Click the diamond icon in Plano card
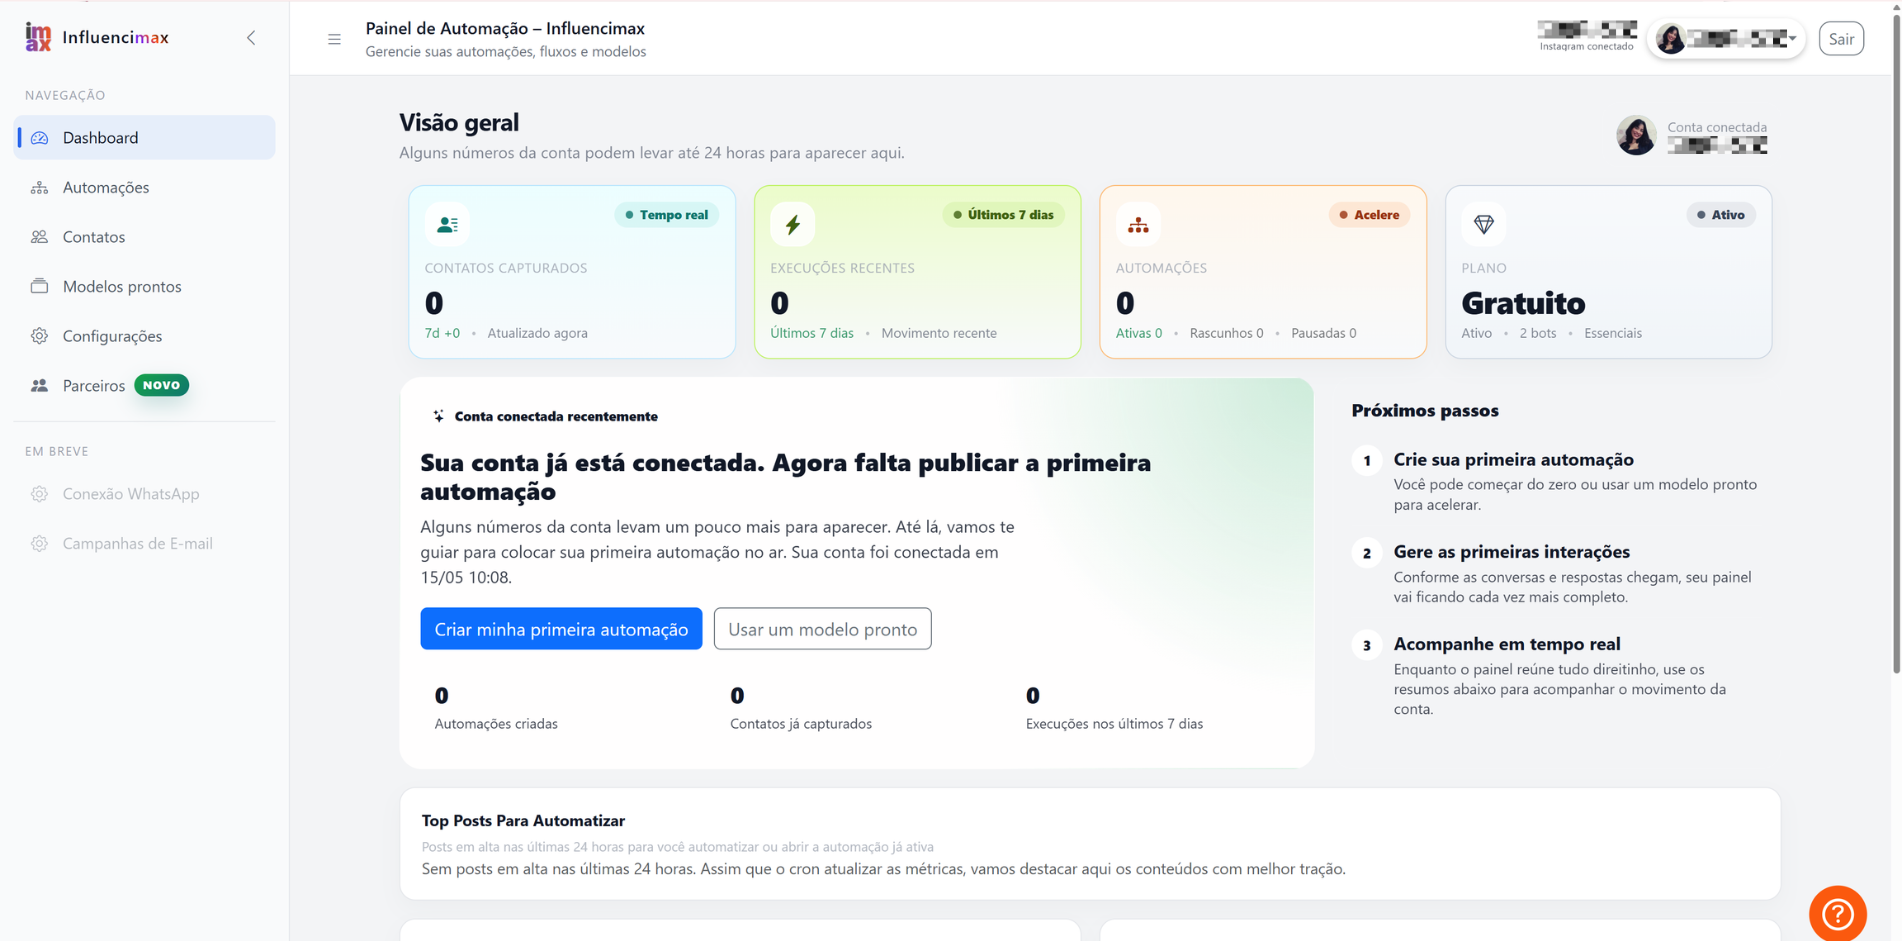The width and height of the screenshot is (1902, 941). [1483, 224]
